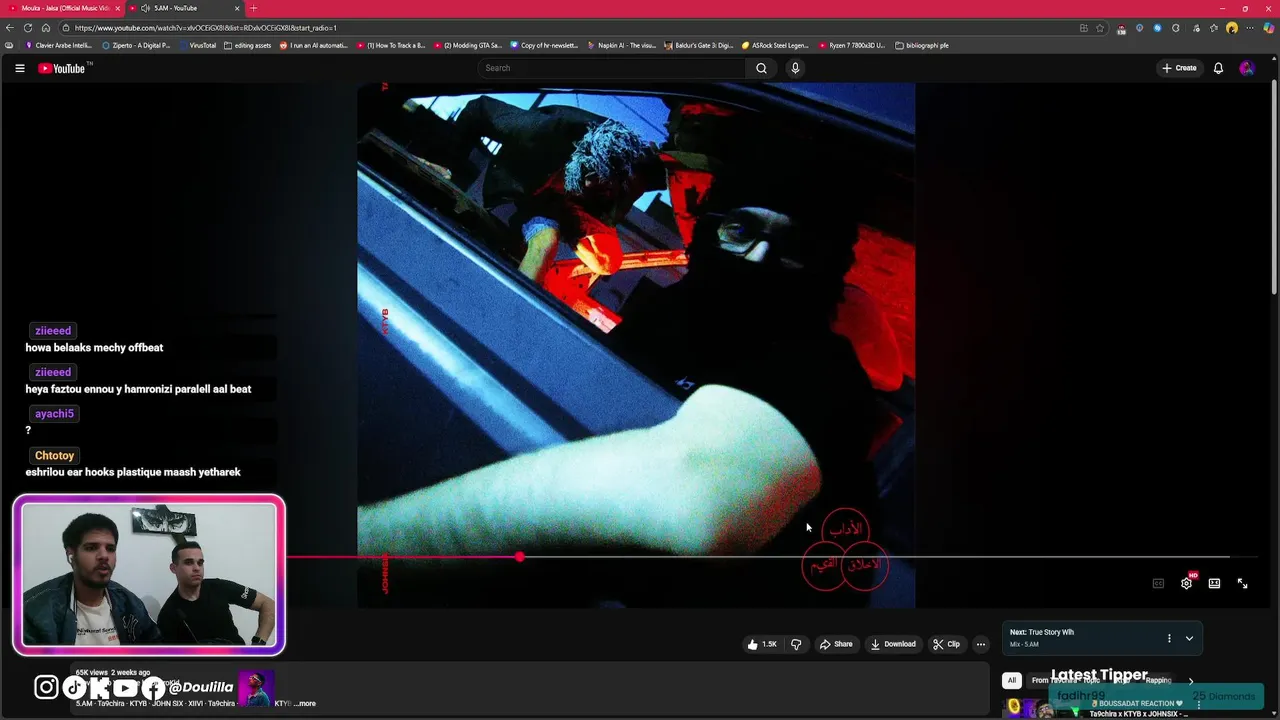Switch to Moulta - Jalsa browser tab

click(x=64, y=8)
